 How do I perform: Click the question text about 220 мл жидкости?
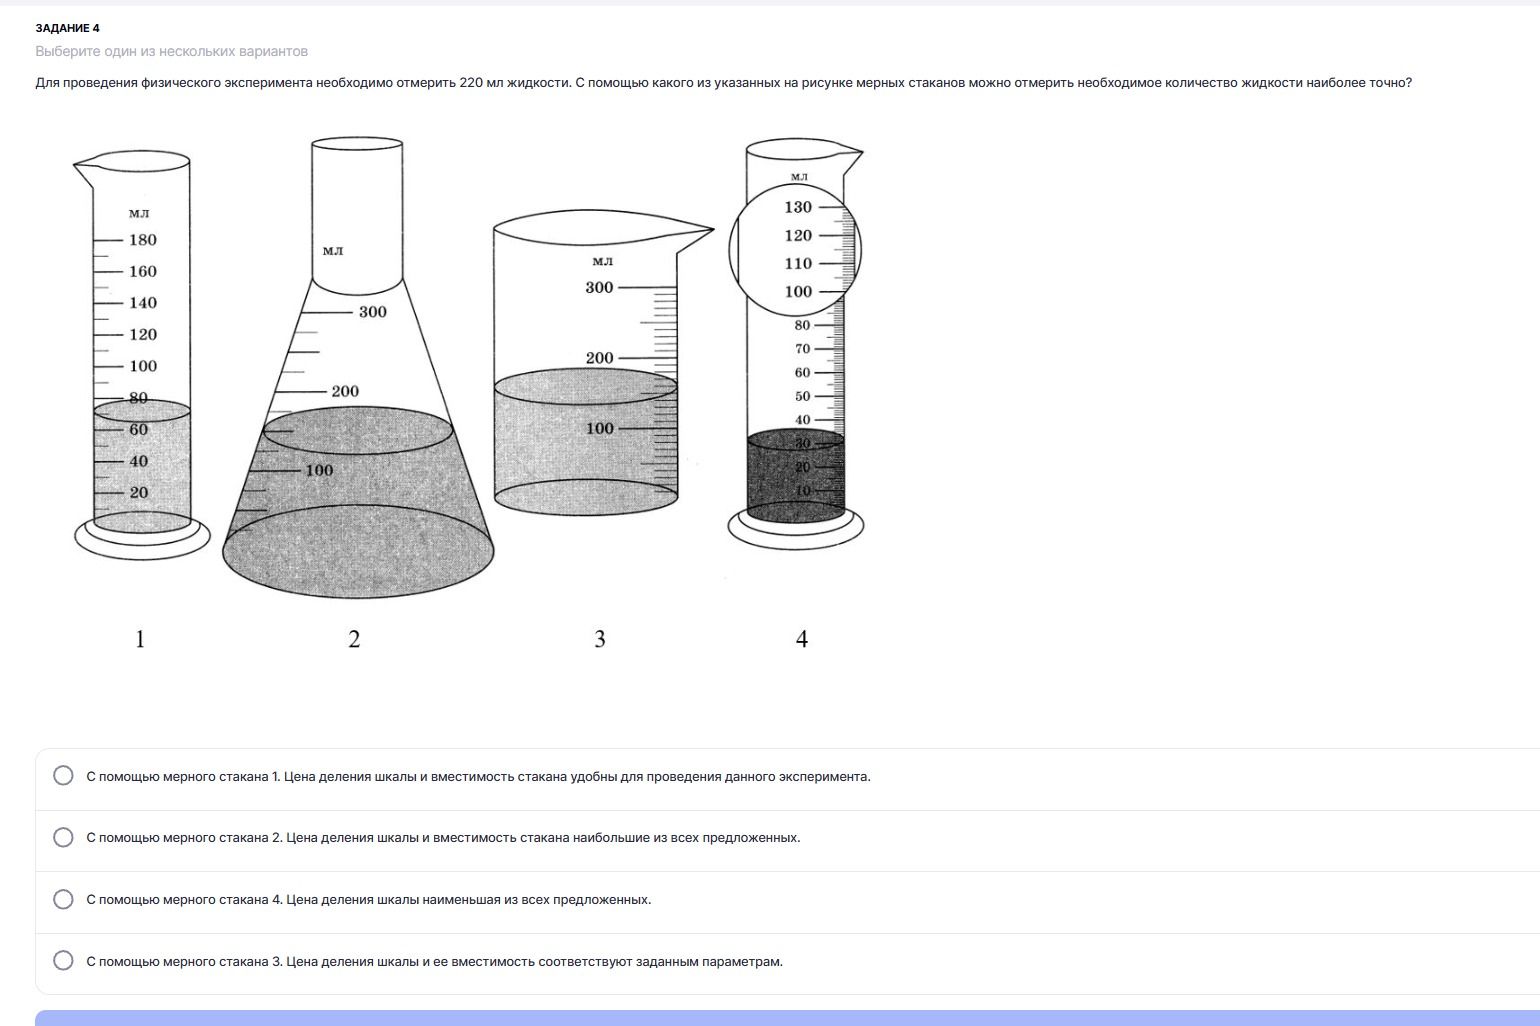click(723, 83)
